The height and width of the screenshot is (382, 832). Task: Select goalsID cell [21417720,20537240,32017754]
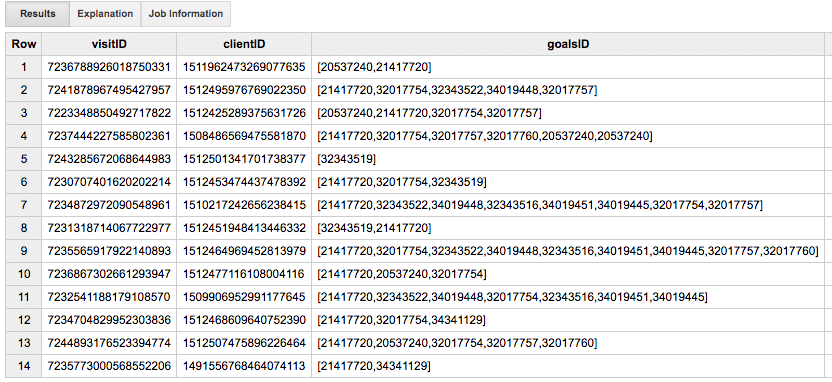point(568,274)
